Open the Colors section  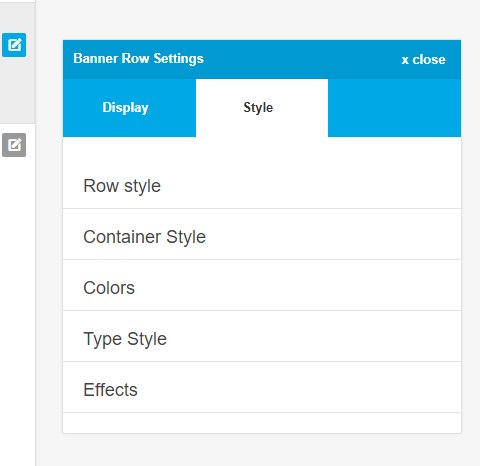tap(262, 287)
